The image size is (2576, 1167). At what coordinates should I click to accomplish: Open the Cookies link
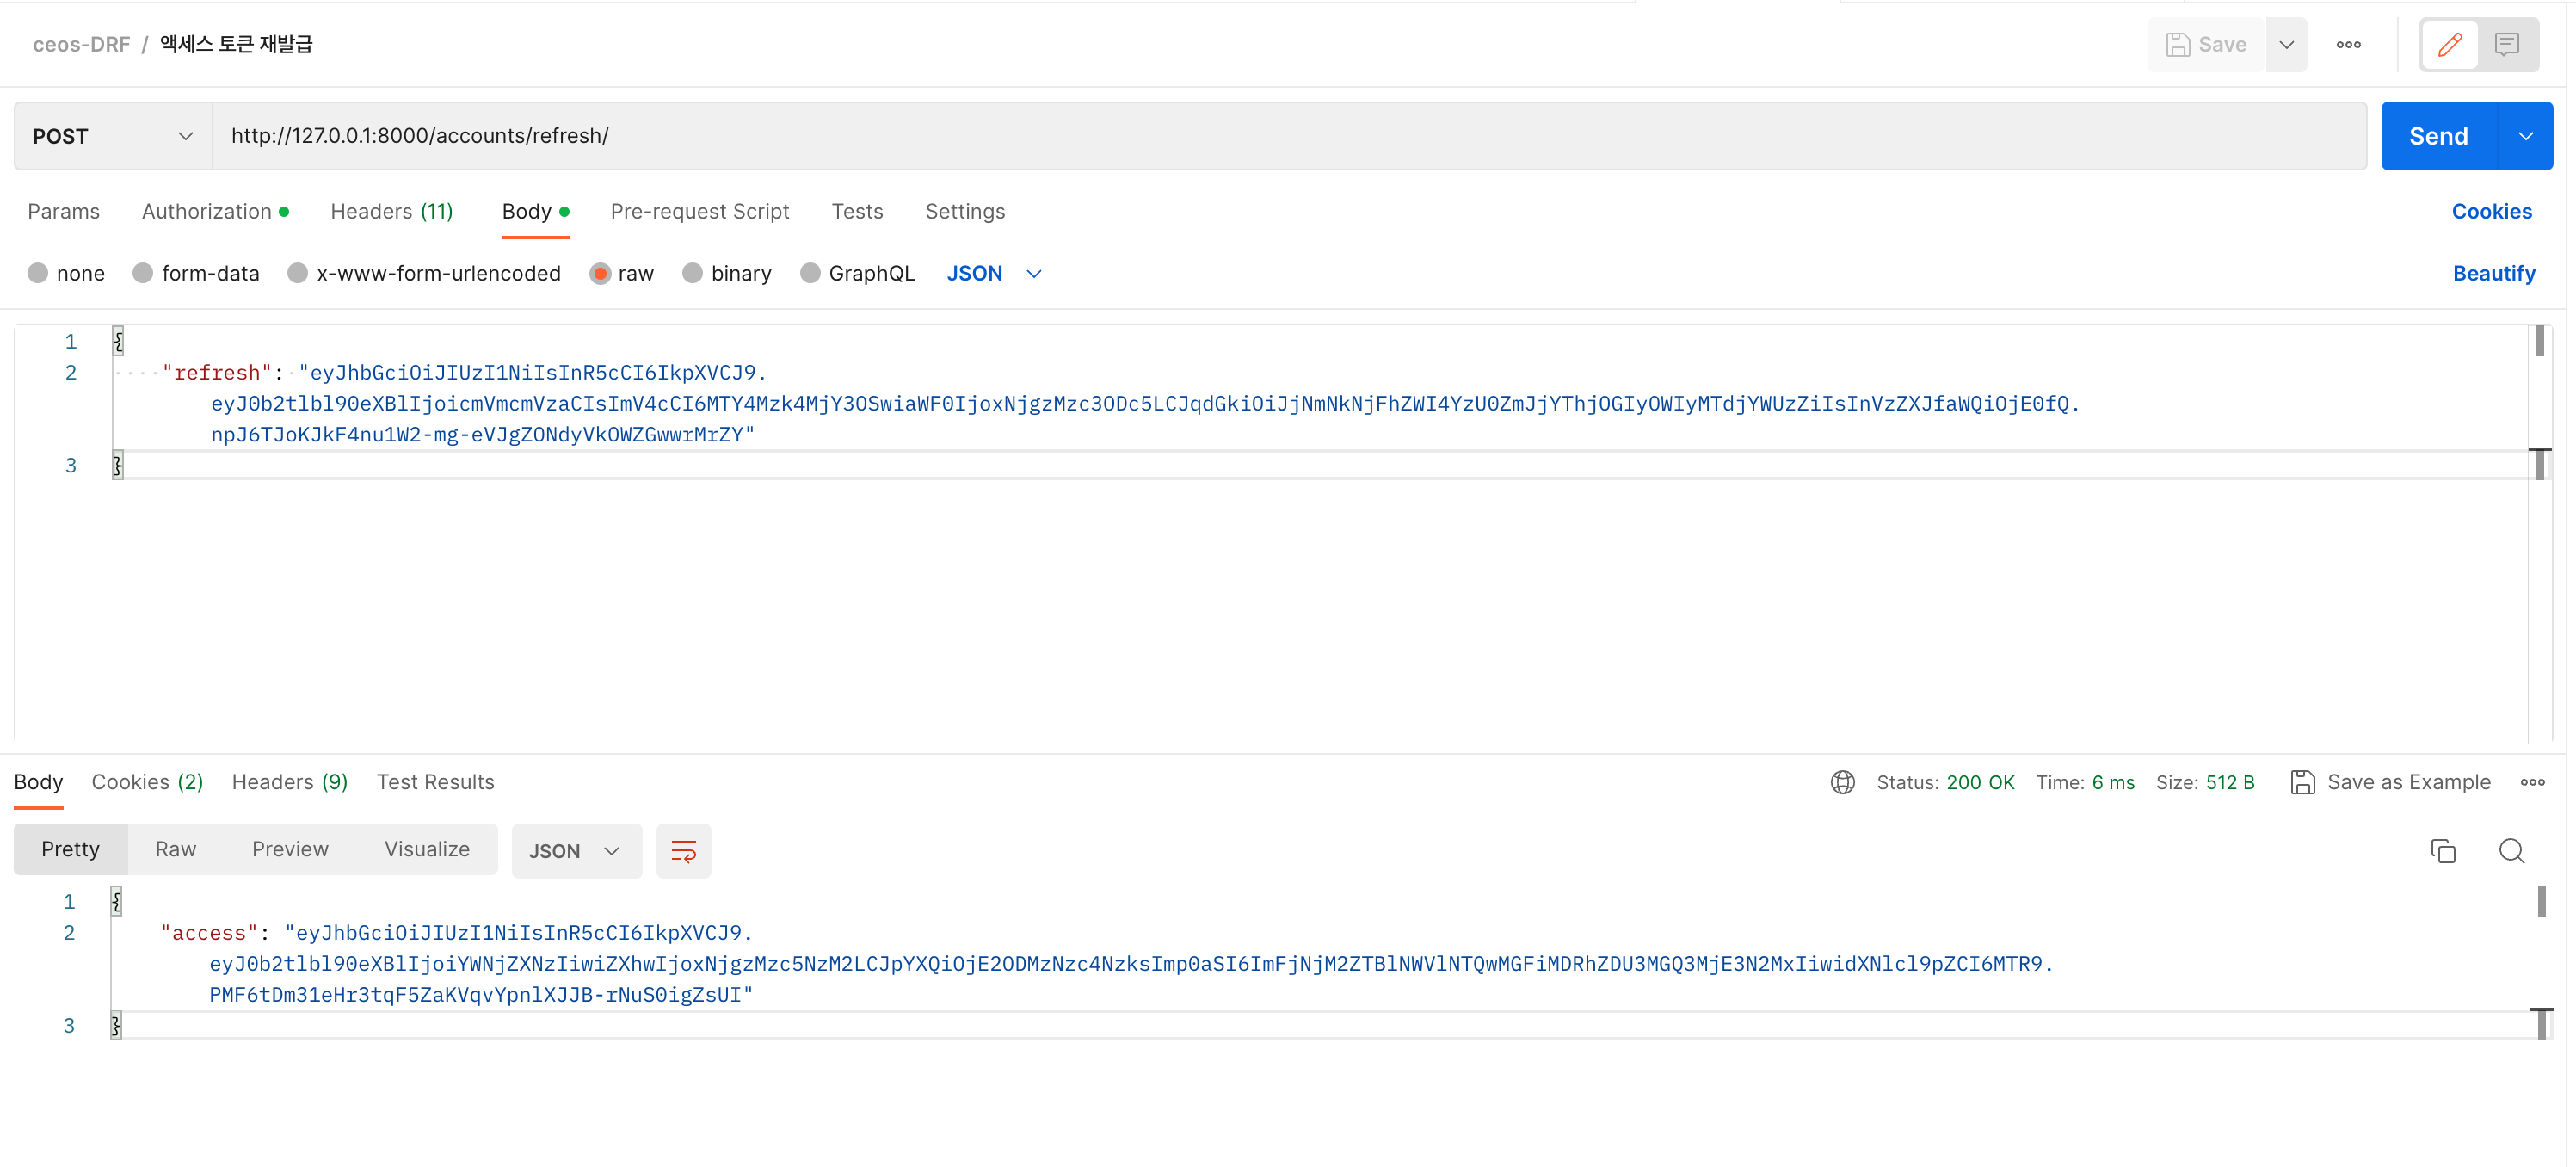pos(2491,211)
